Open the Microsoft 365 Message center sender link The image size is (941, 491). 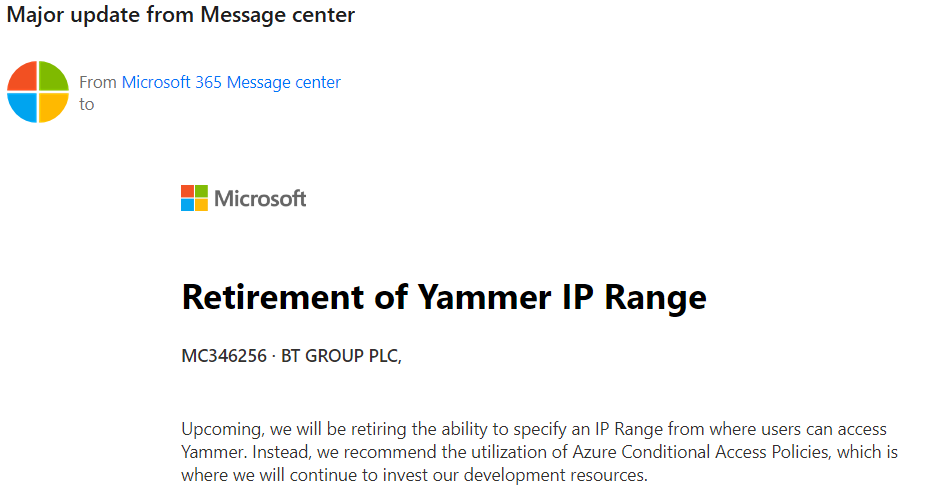tap(231, 82)
